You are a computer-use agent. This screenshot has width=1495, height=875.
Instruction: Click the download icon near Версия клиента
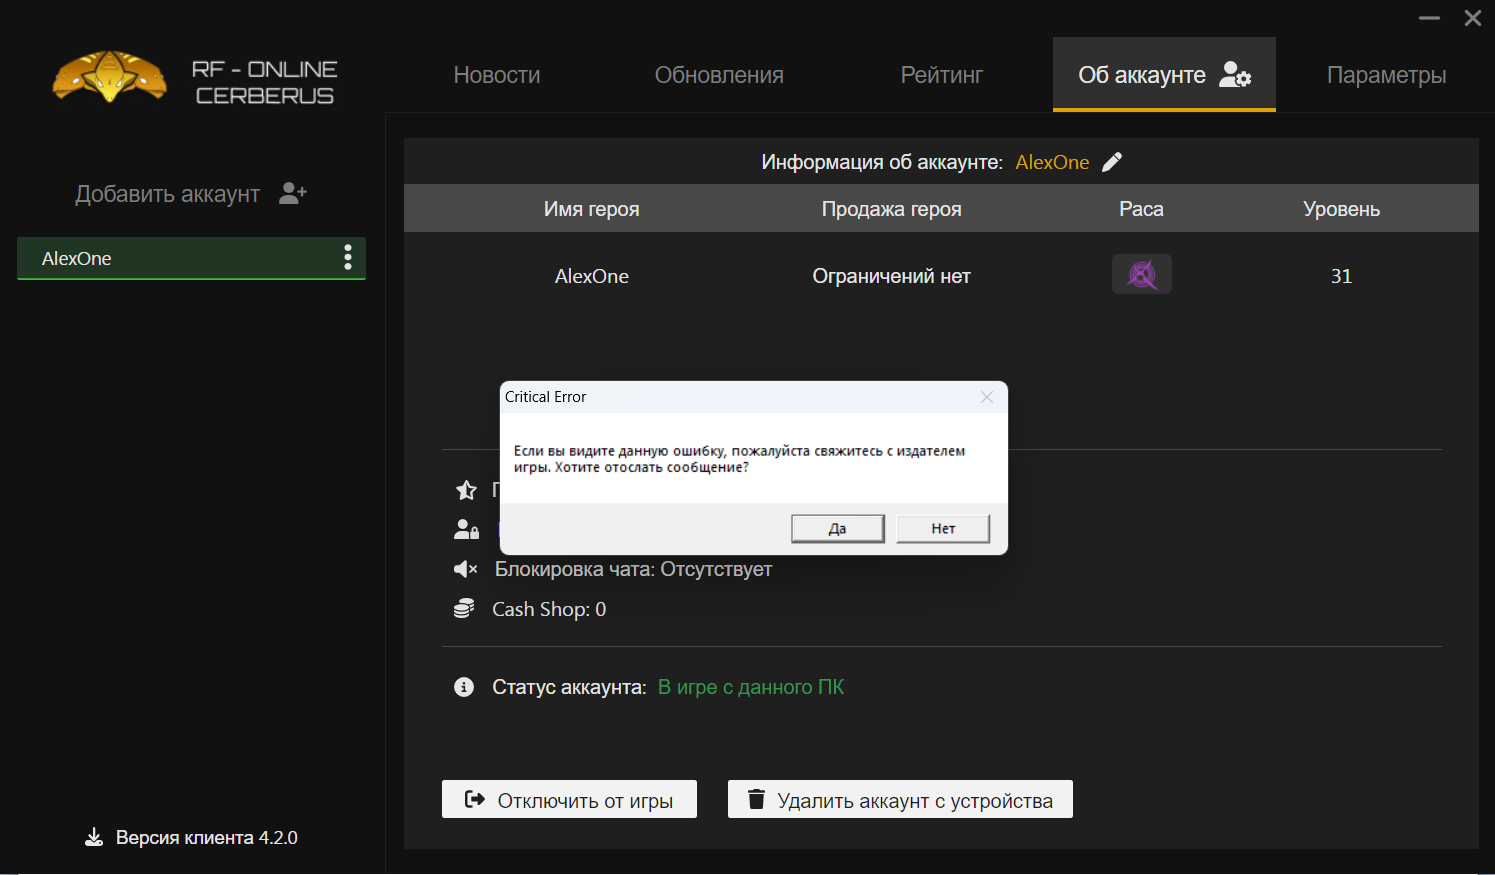(94, 837)
